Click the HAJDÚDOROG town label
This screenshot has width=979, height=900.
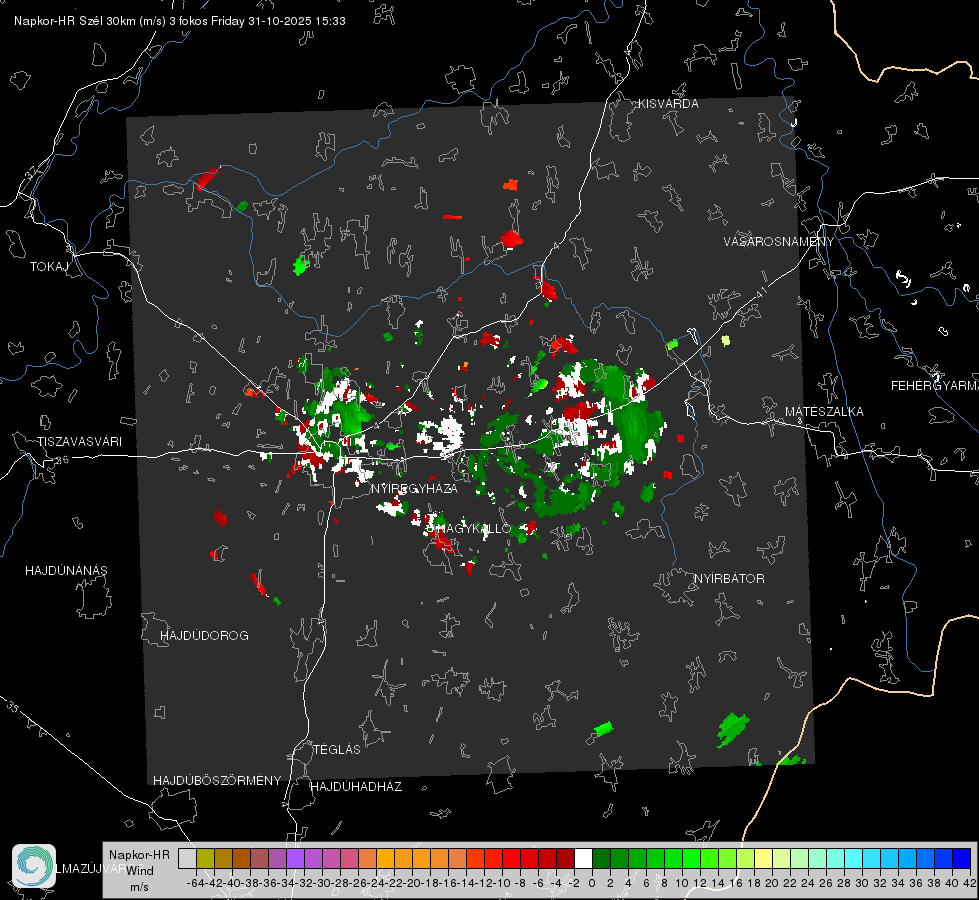click(204, 636)
